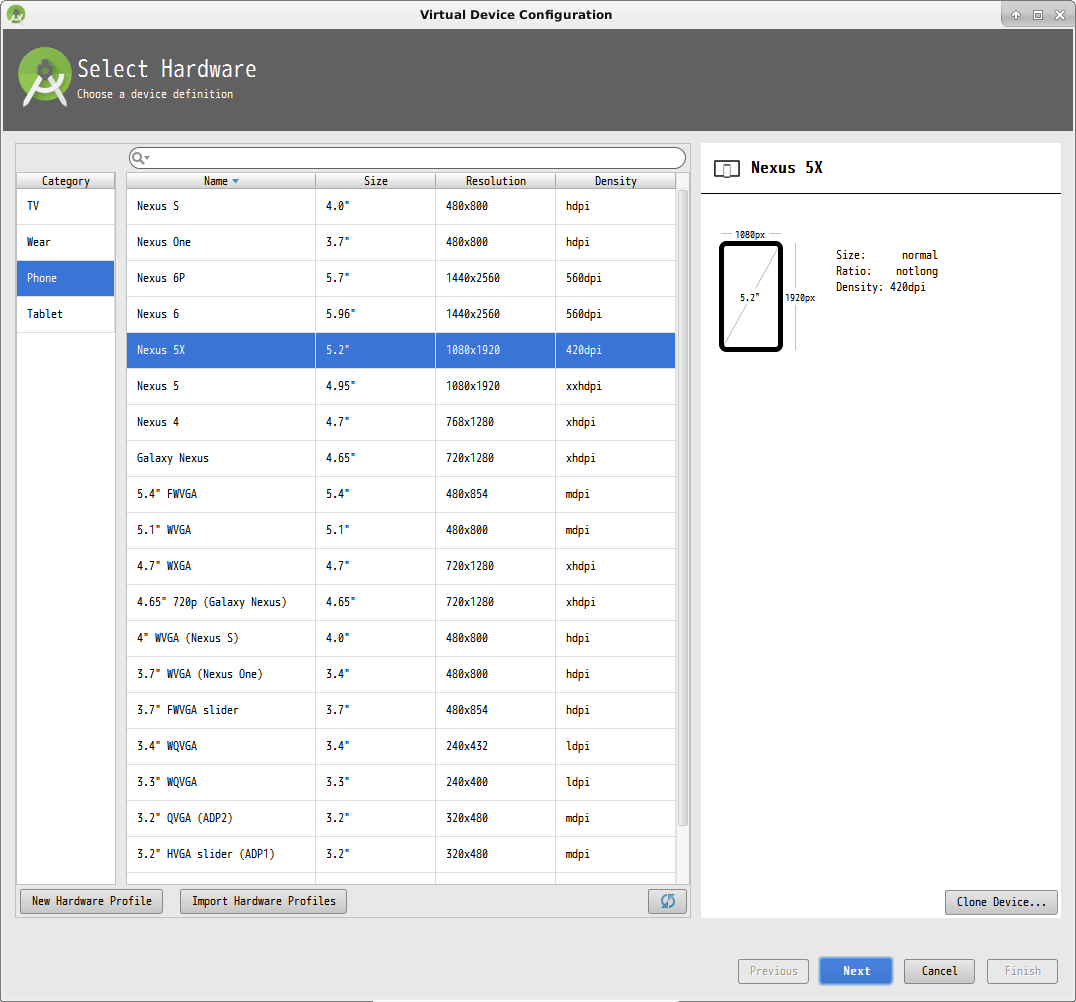Select the Nexus 6P device row
1076x1002 pixels.
[400, 278]
